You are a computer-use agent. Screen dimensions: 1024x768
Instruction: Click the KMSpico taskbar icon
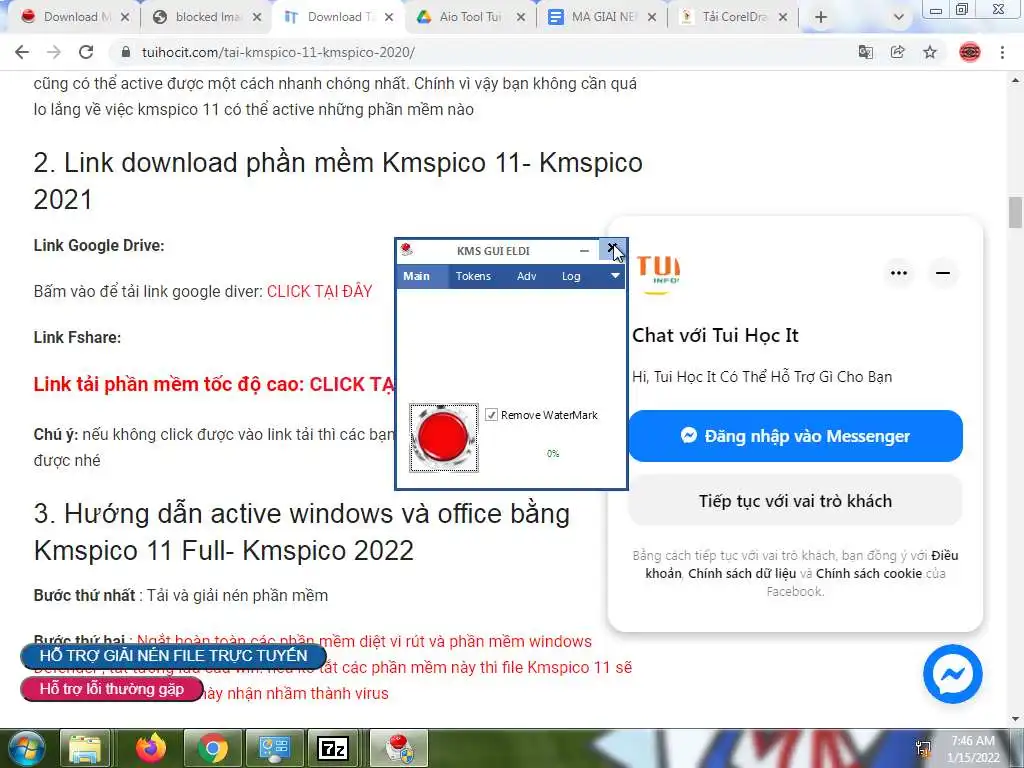tap(399, 748)
